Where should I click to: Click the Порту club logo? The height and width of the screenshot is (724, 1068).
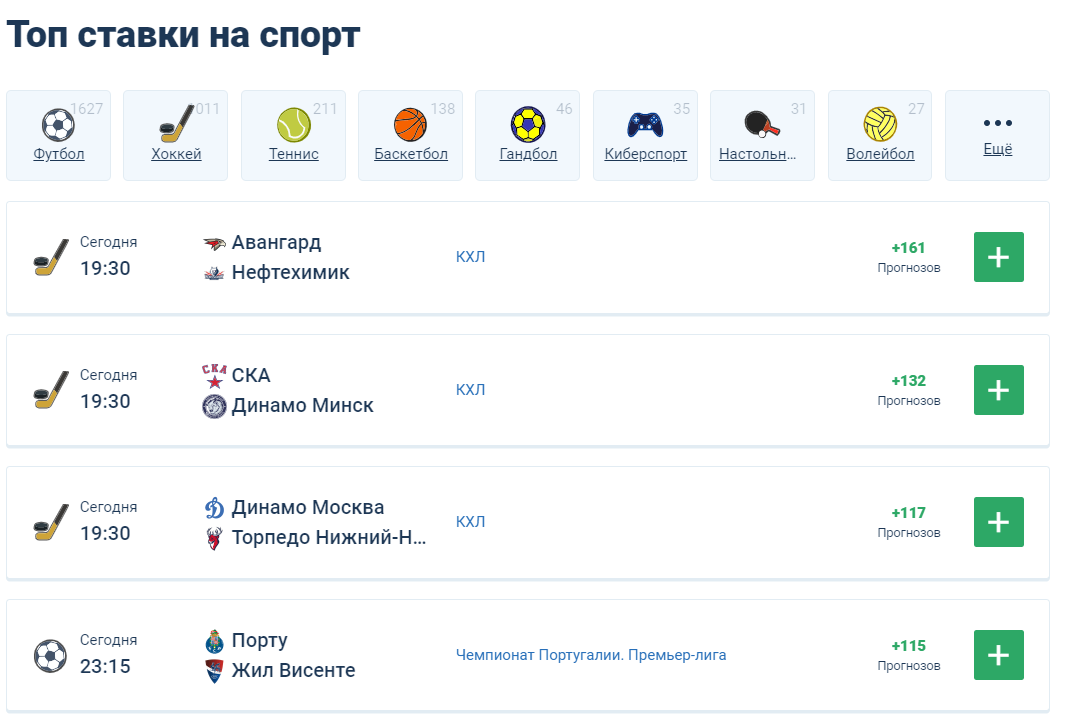click(x=214, y=641)
